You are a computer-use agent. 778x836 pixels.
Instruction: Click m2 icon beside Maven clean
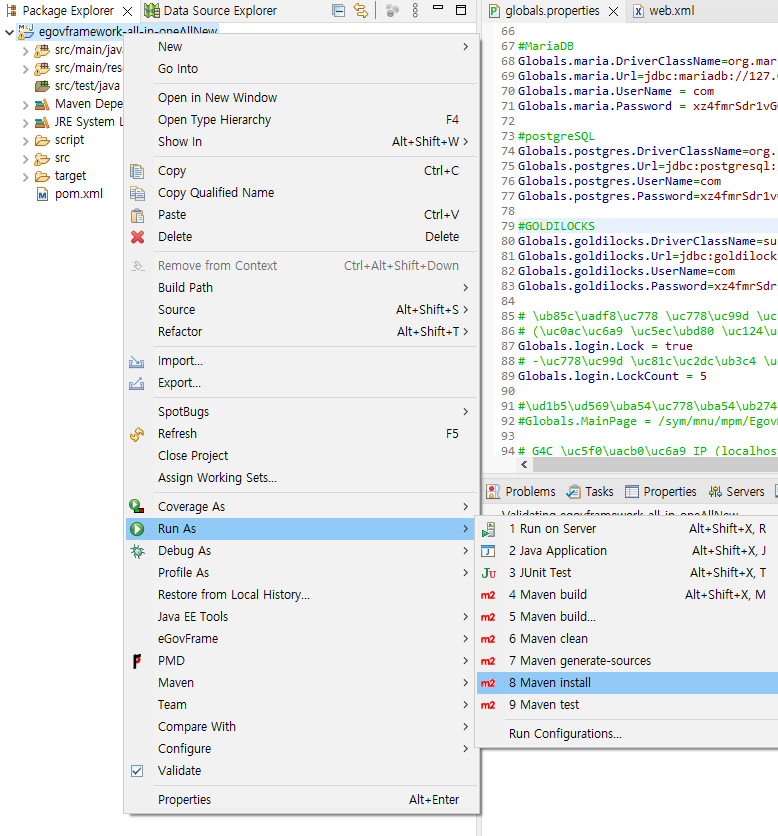(488, 639)
